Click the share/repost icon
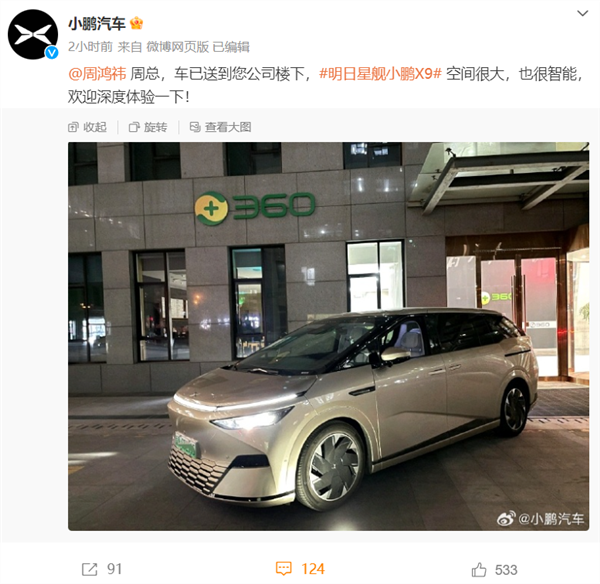 (x=90, y=569)
